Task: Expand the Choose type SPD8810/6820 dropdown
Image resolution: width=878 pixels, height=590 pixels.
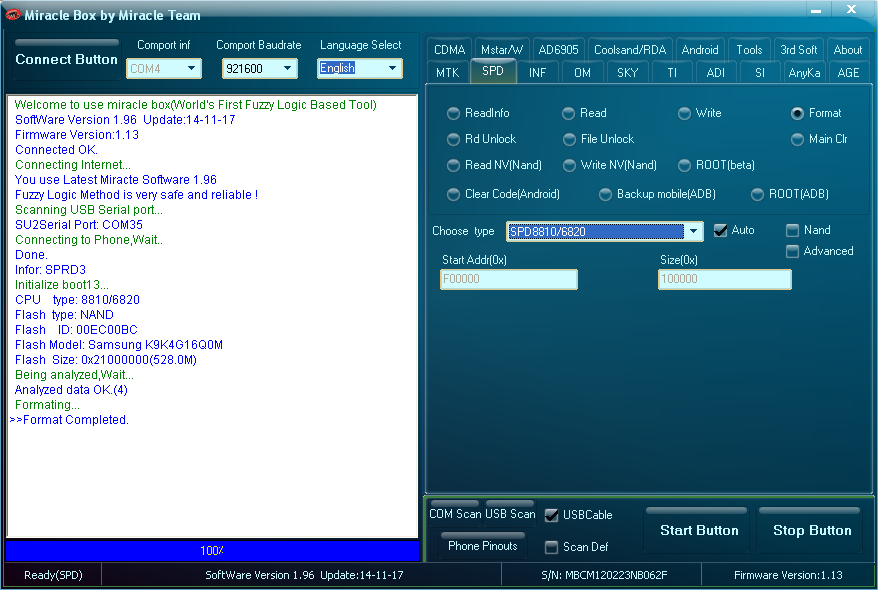Action: point(694,231)
